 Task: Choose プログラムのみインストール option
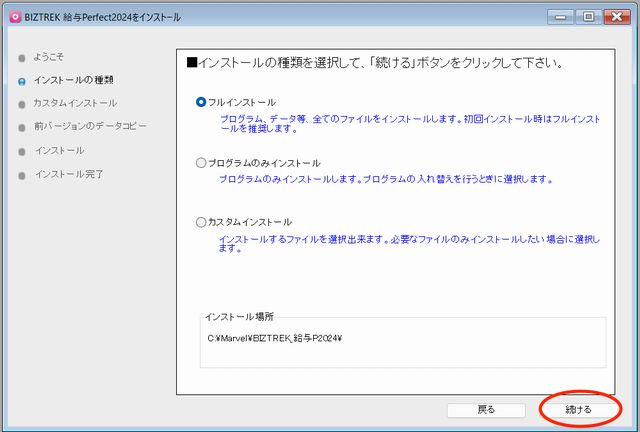[200, 163]
